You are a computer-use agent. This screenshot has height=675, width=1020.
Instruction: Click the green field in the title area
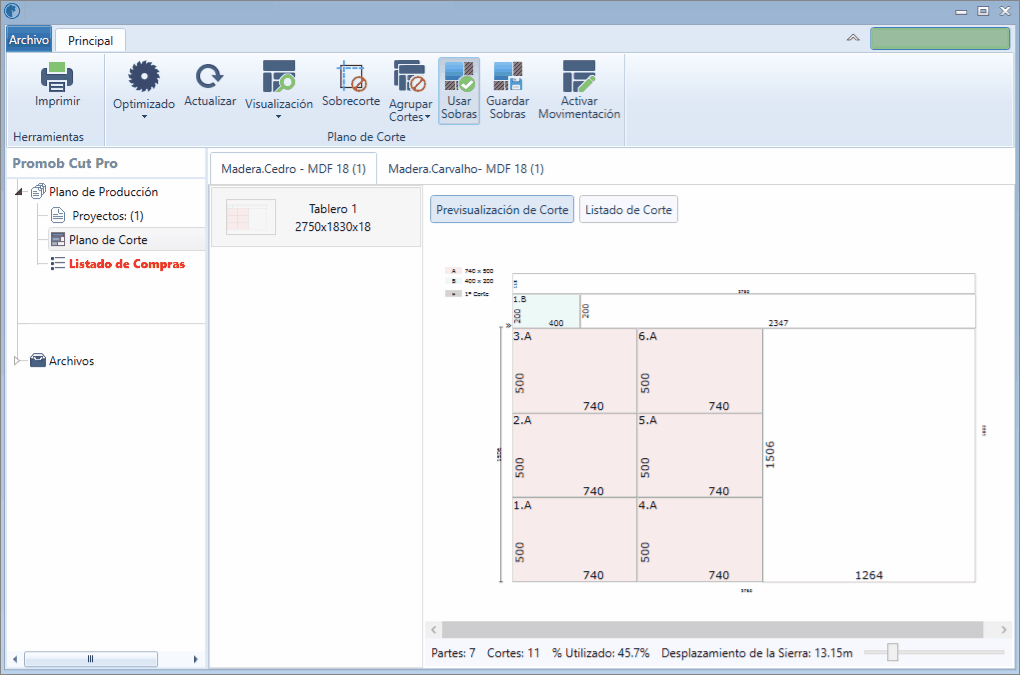pos(940,38)
